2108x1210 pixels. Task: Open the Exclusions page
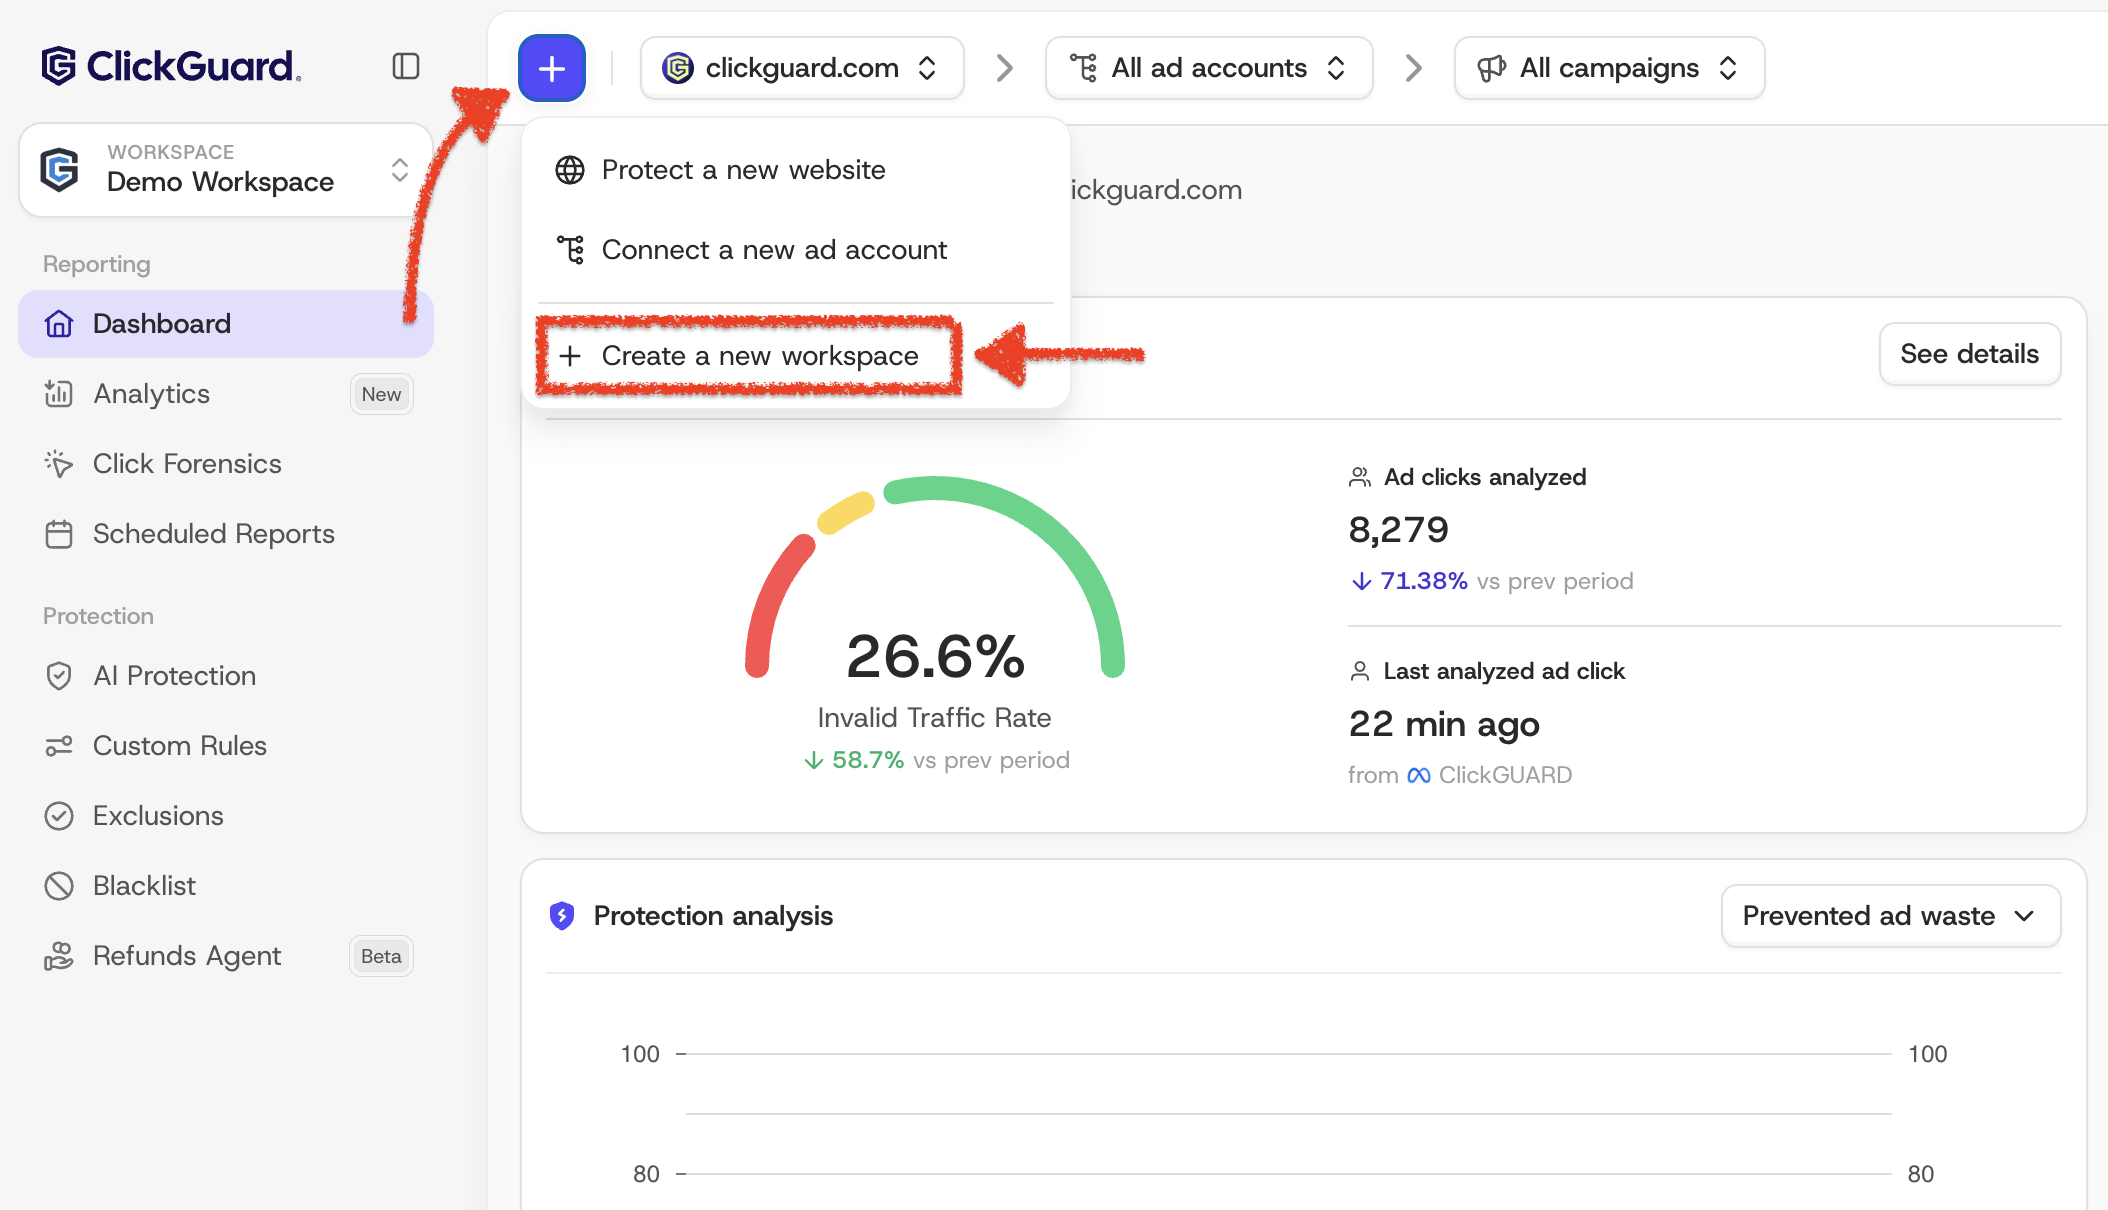pos(226,816)
